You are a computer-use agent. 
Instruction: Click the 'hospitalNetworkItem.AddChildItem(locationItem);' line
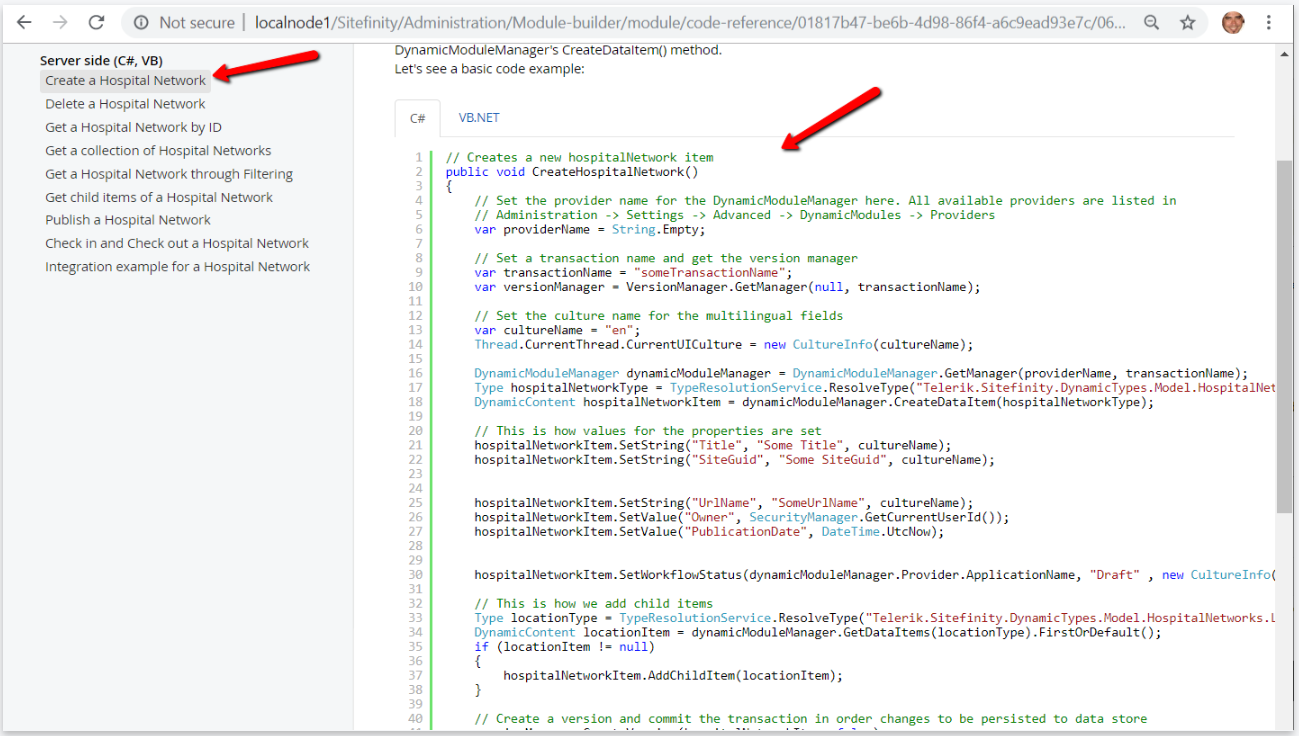(673, 675)
